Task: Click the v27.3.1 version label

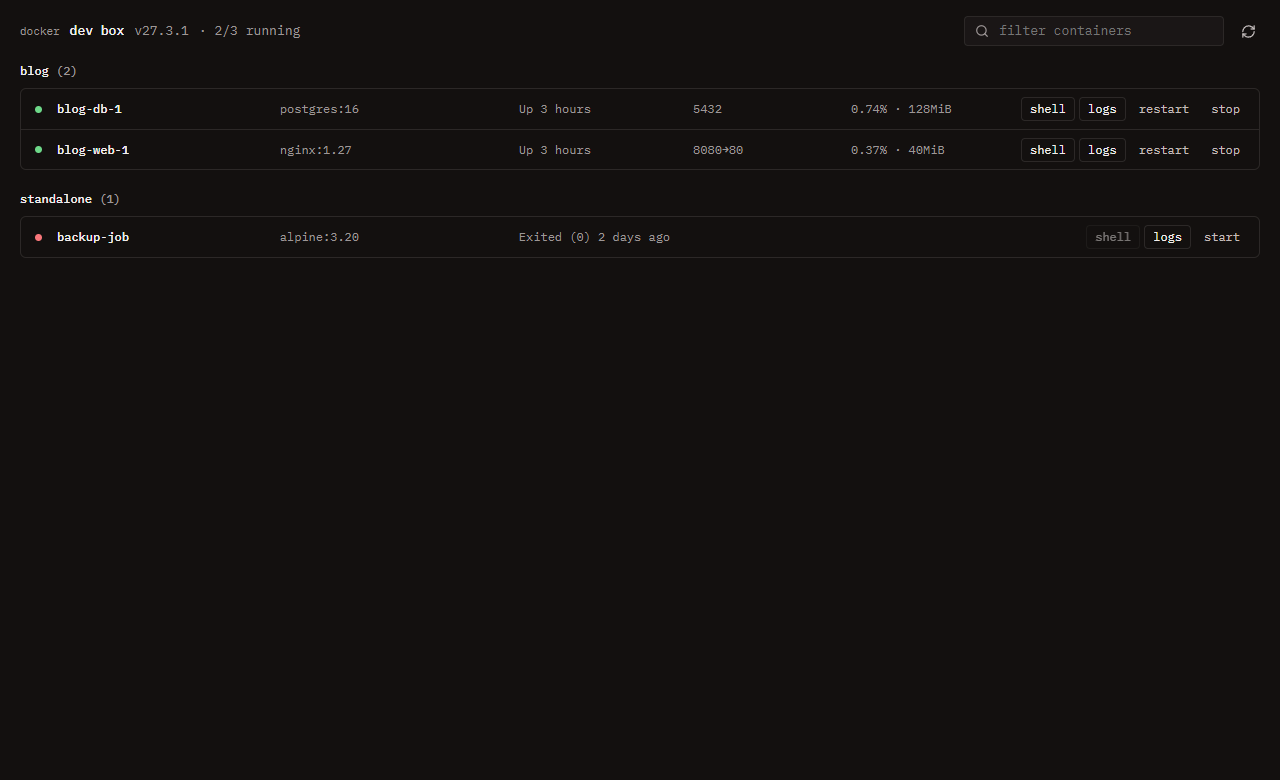Action: (x=162, y=31)
